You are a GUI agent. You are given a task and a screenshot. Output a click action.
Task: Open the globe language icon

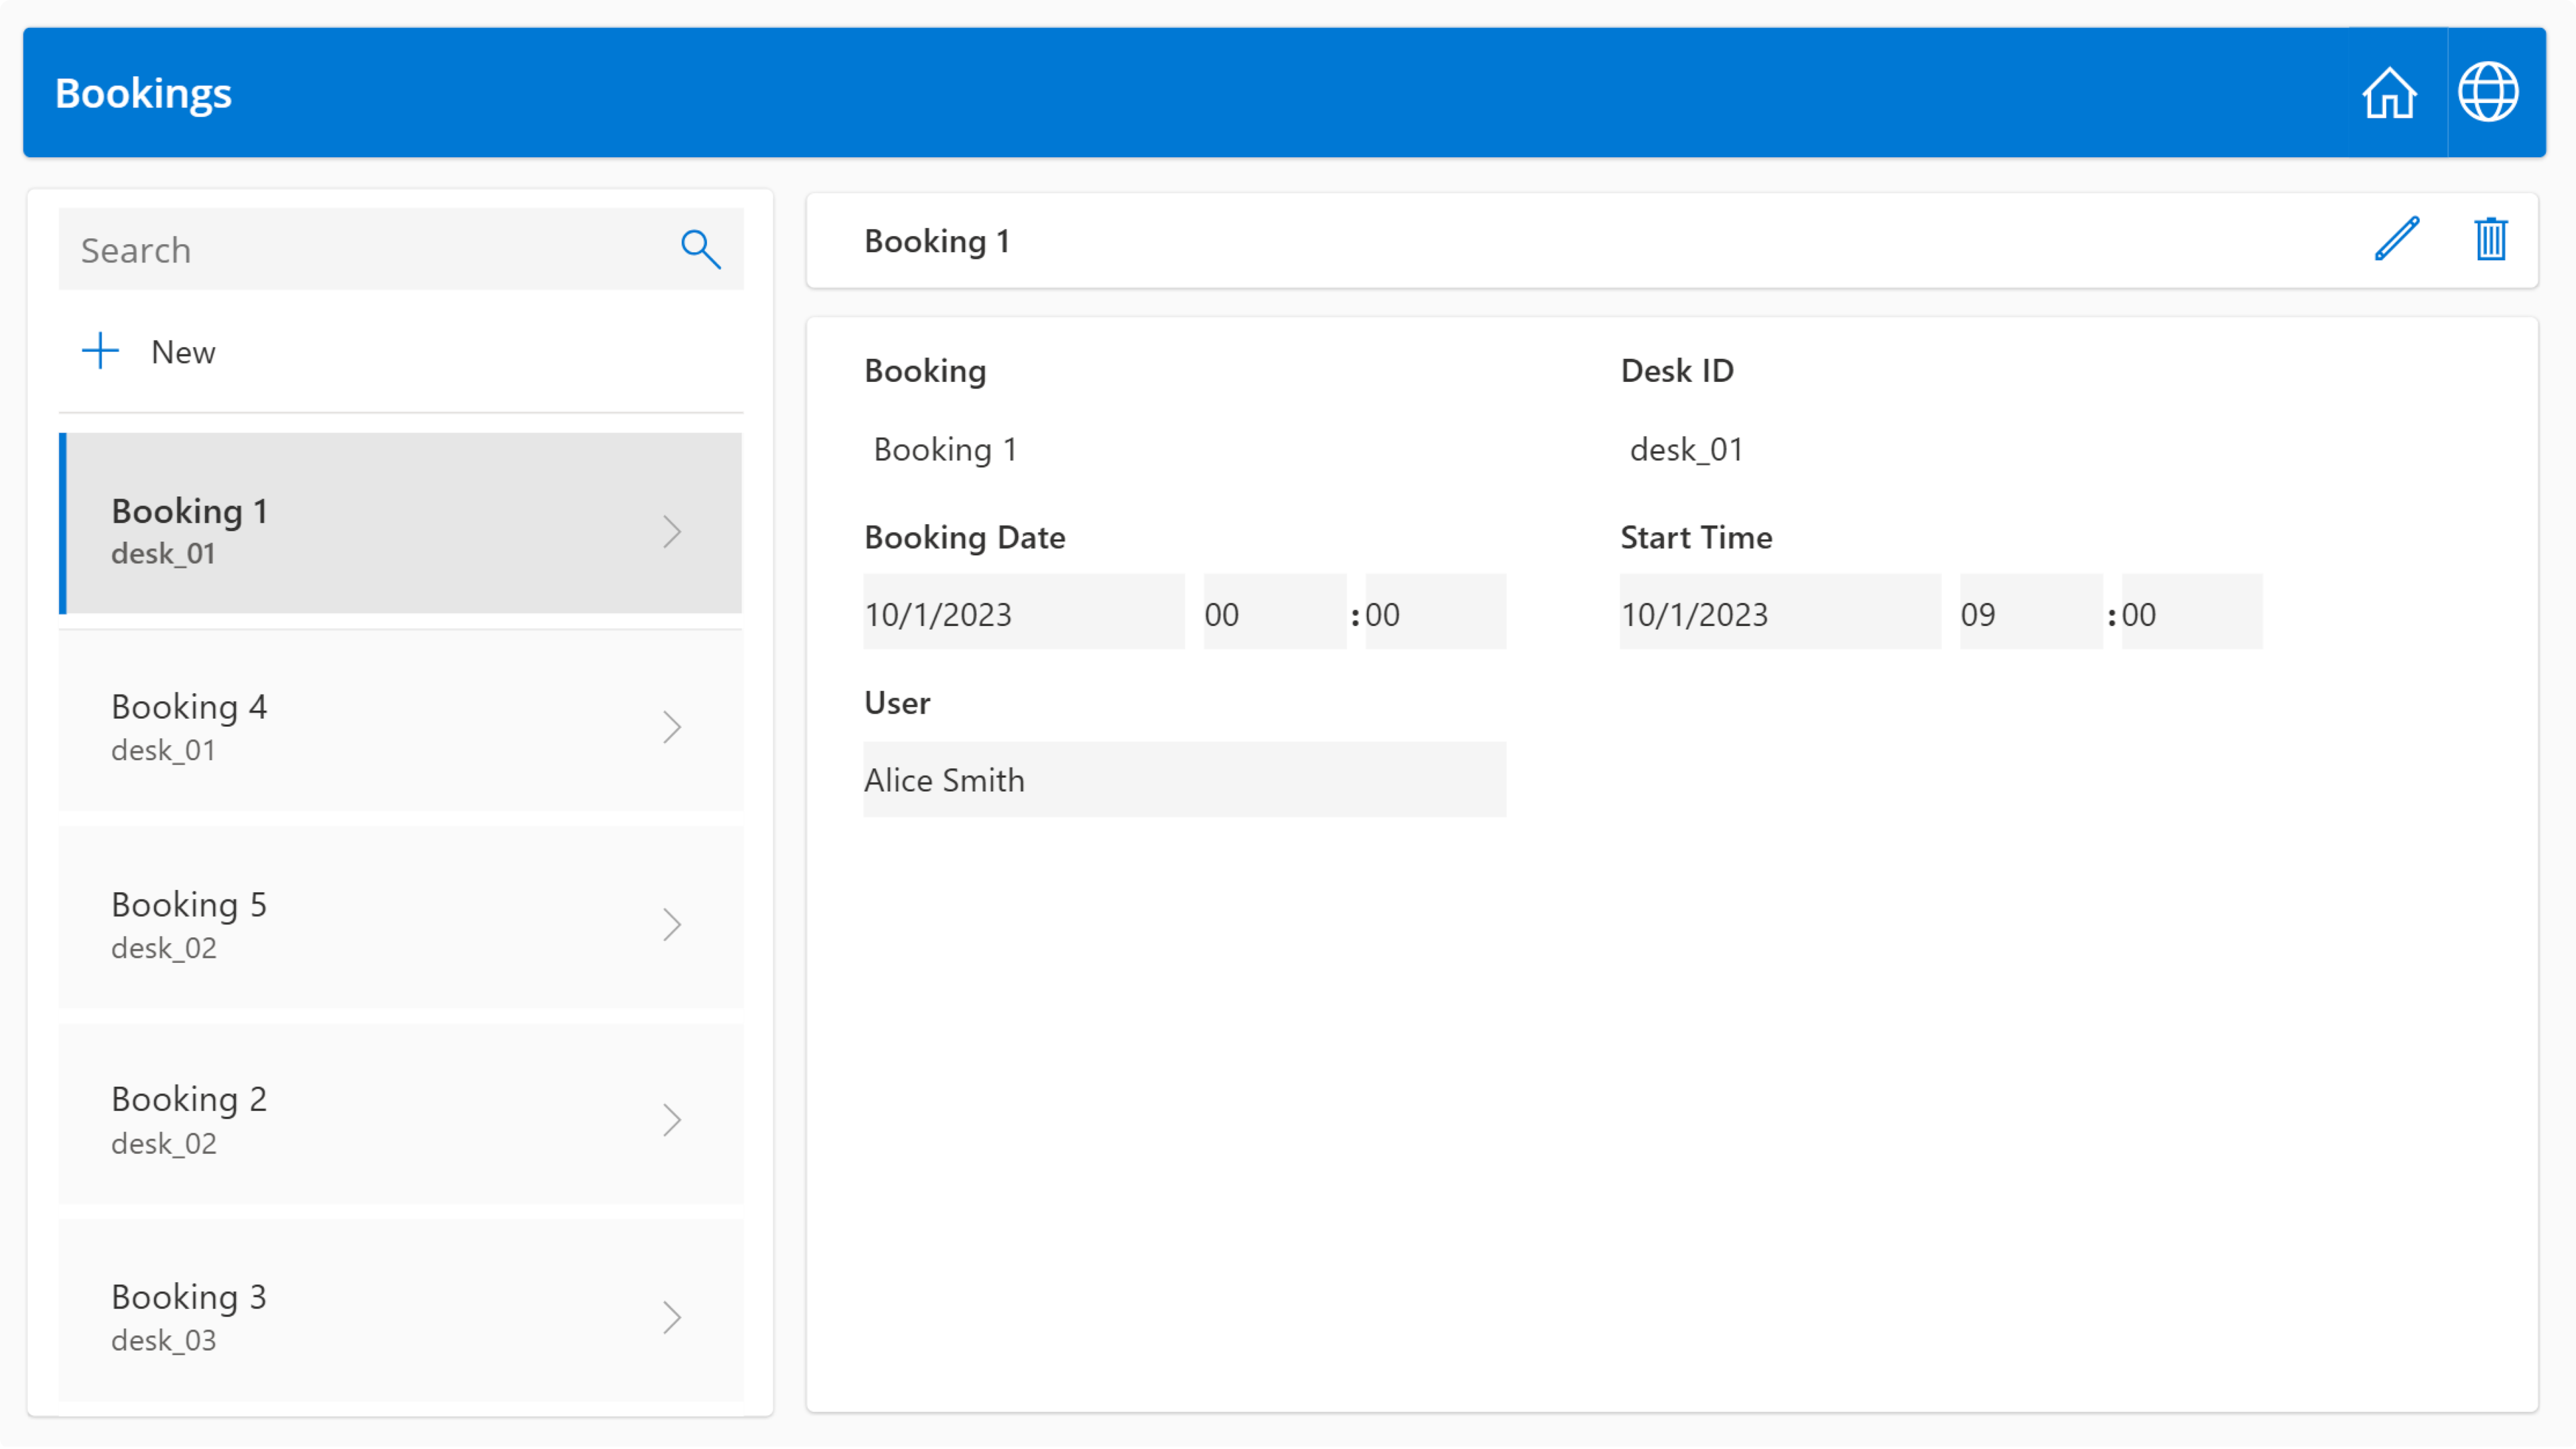2488,93
